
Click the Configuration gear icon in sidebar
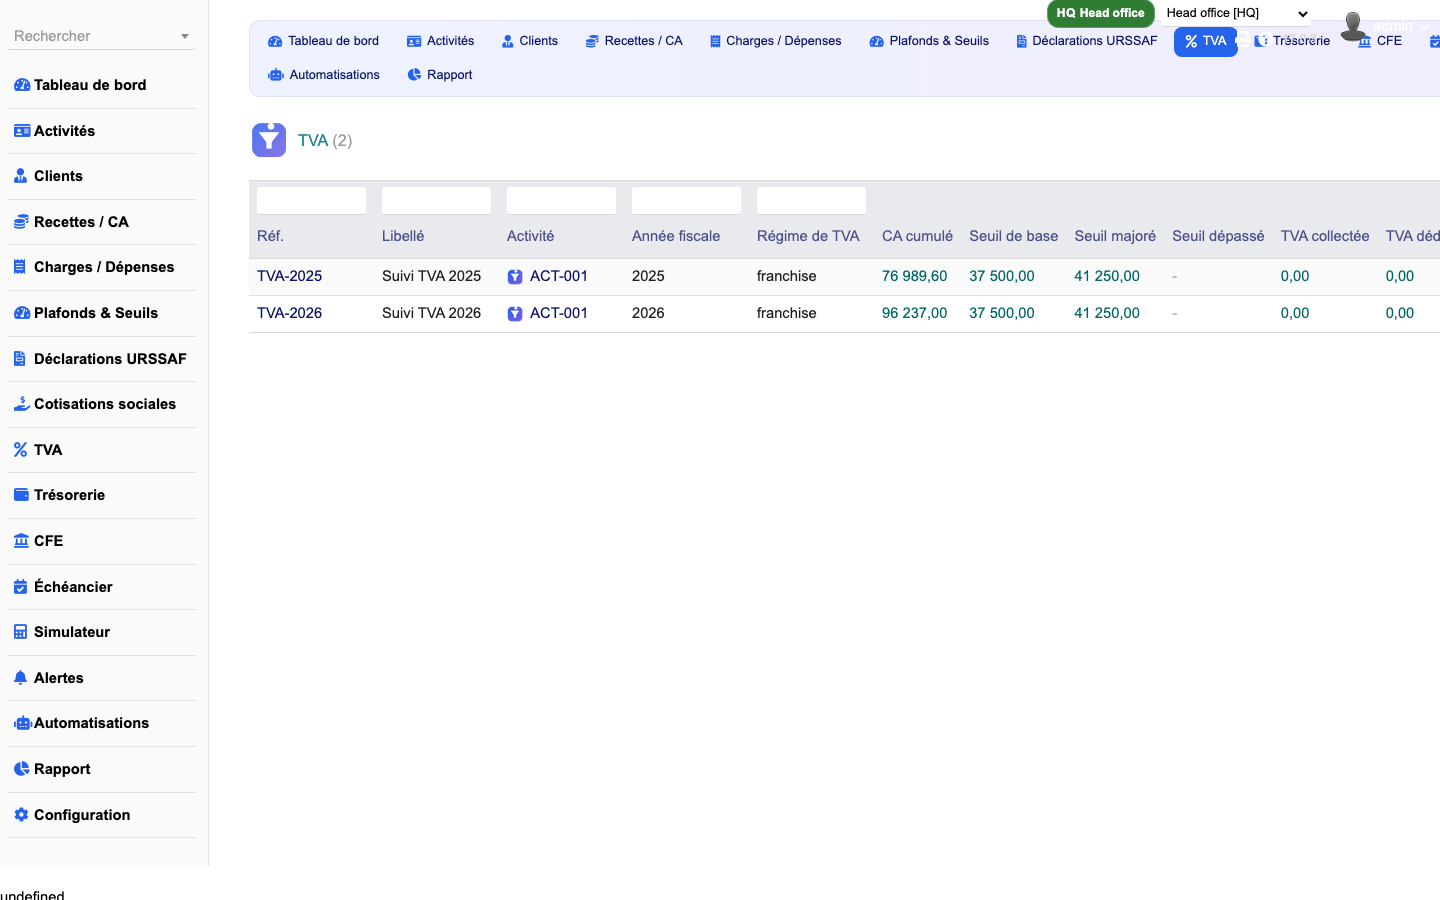[21, 815]
